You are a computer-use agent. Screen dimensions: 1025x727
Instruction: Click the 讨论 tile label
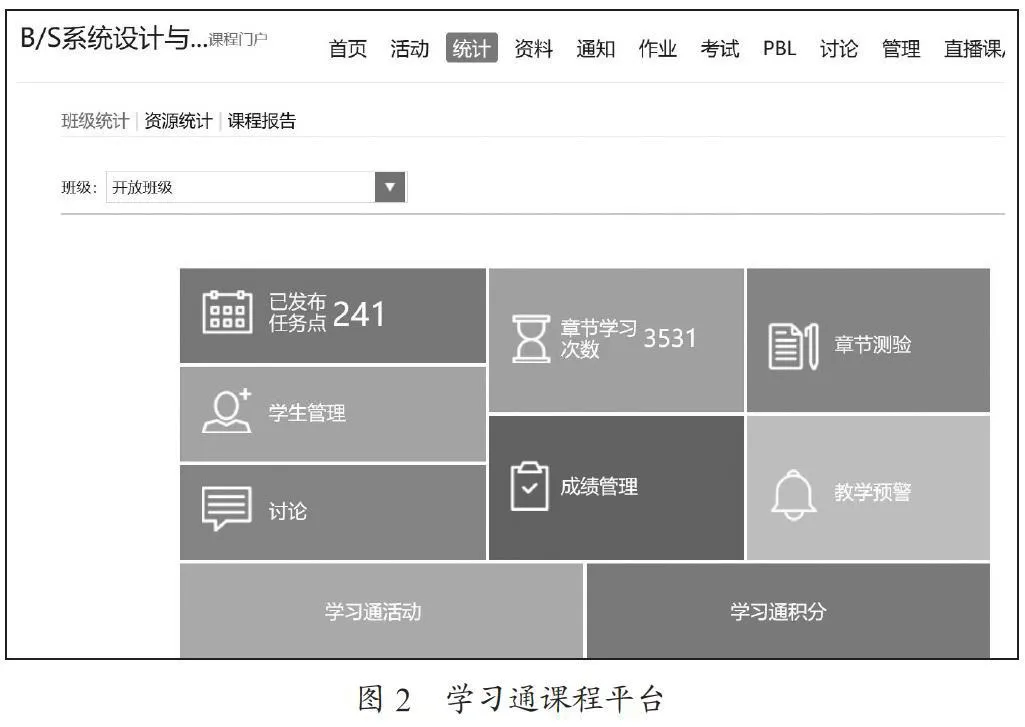pos(287,511)
